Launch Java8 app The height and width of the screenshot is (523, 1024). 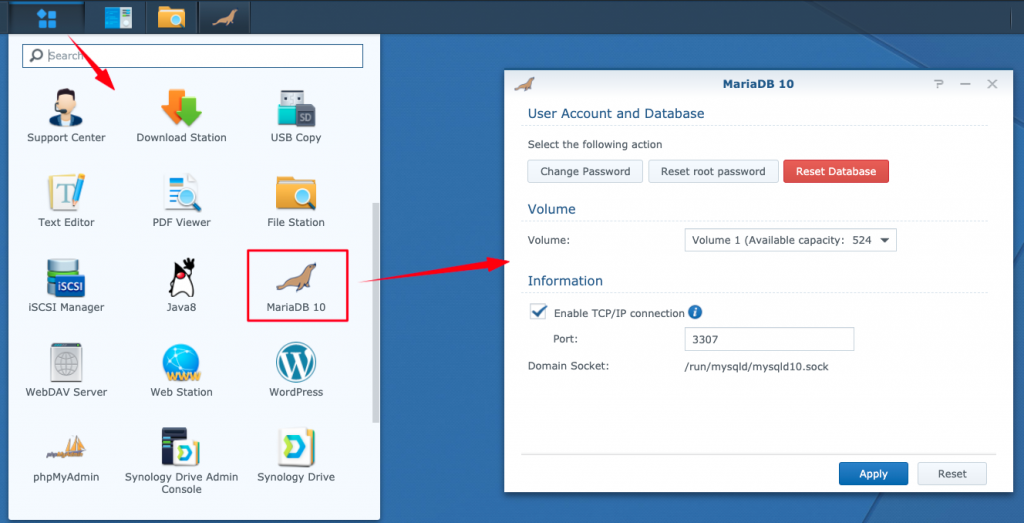pyautogui.click(x=182, y=285)
